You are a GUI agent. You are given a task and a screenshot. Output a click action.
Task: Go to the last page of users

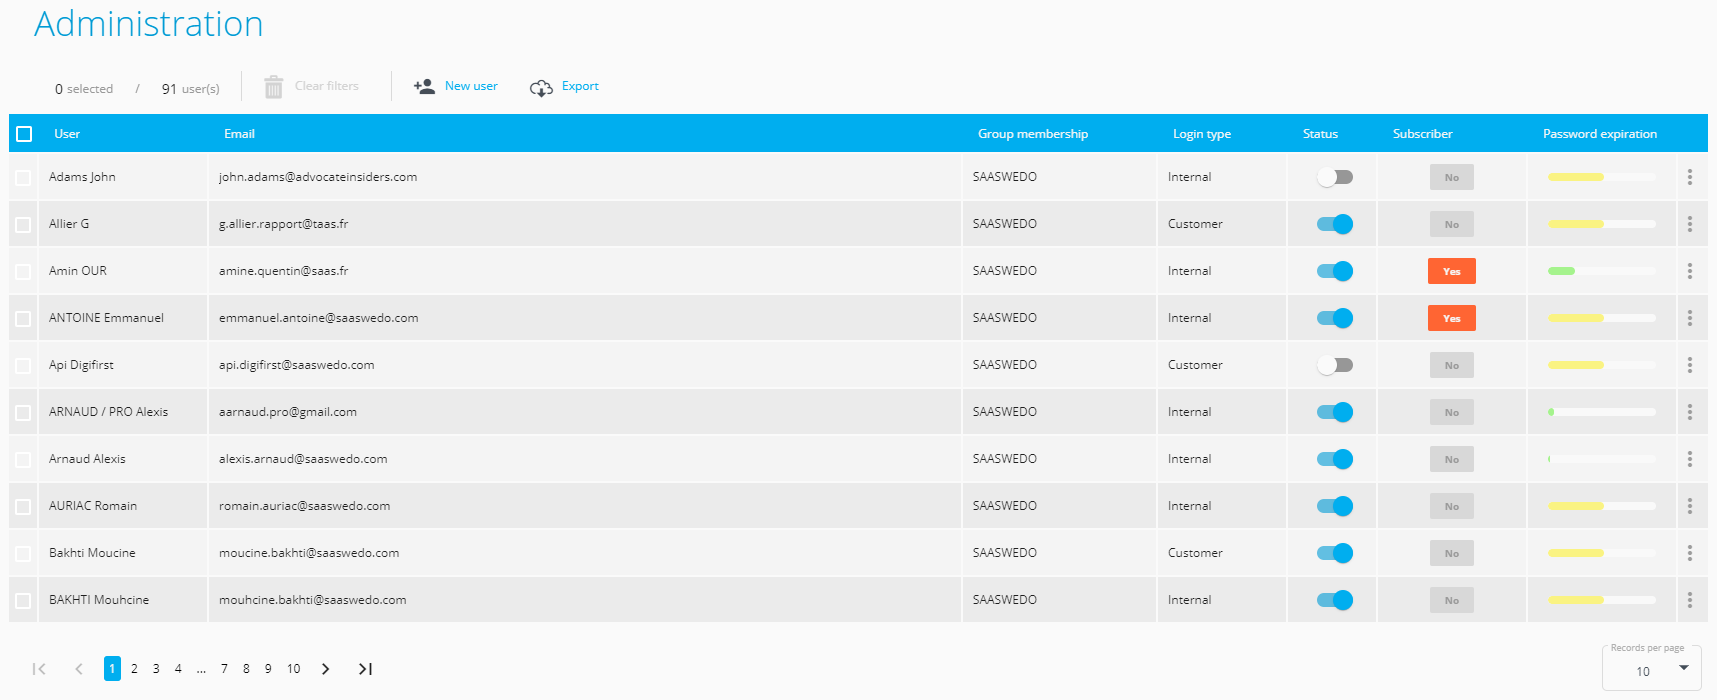tap(365, 669)
